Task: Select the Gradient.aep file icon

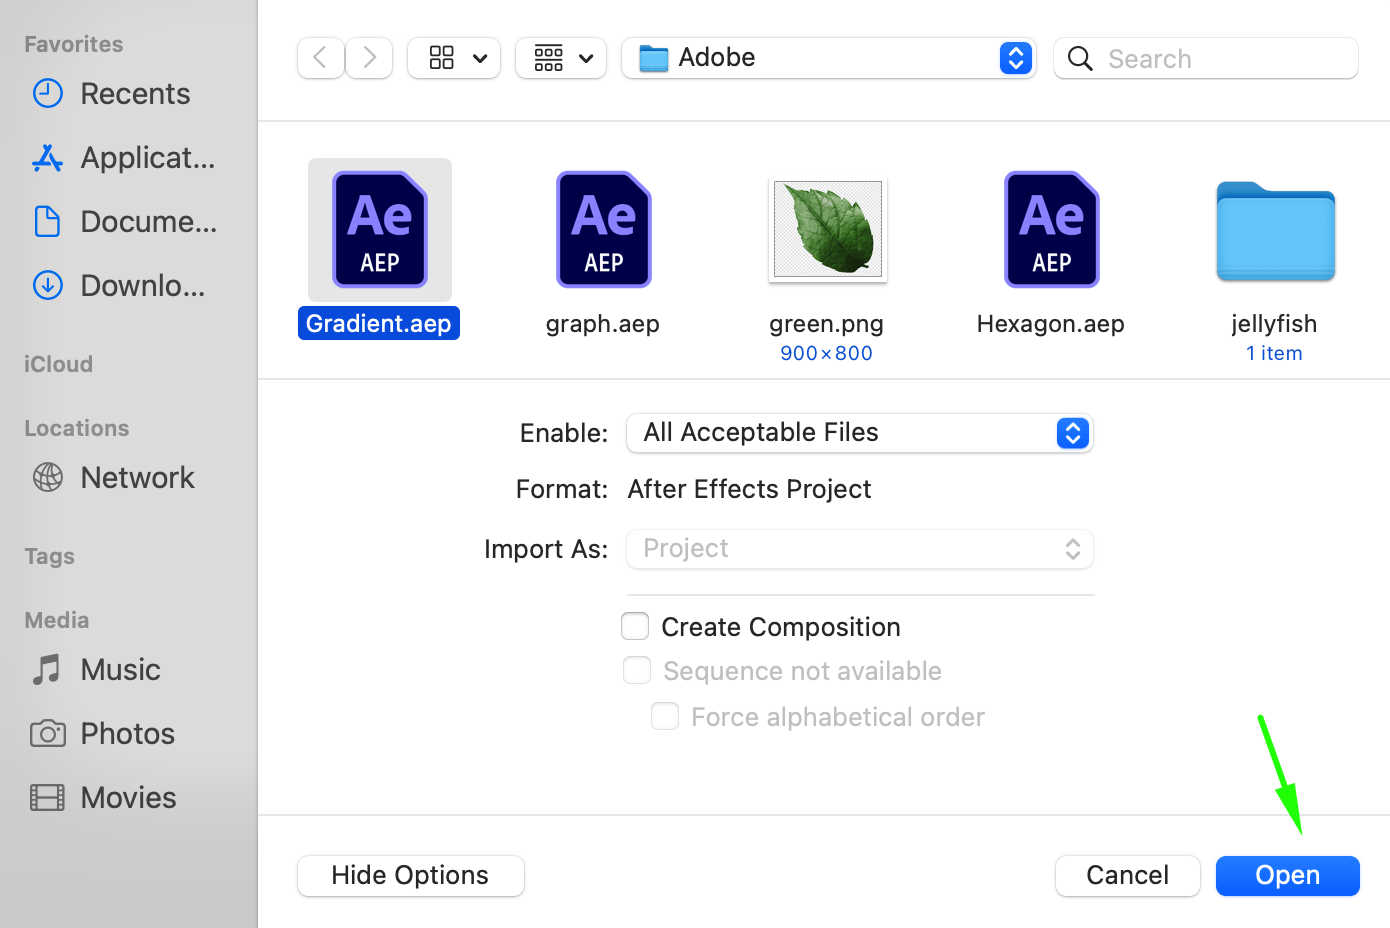Action: pos(380,230)
